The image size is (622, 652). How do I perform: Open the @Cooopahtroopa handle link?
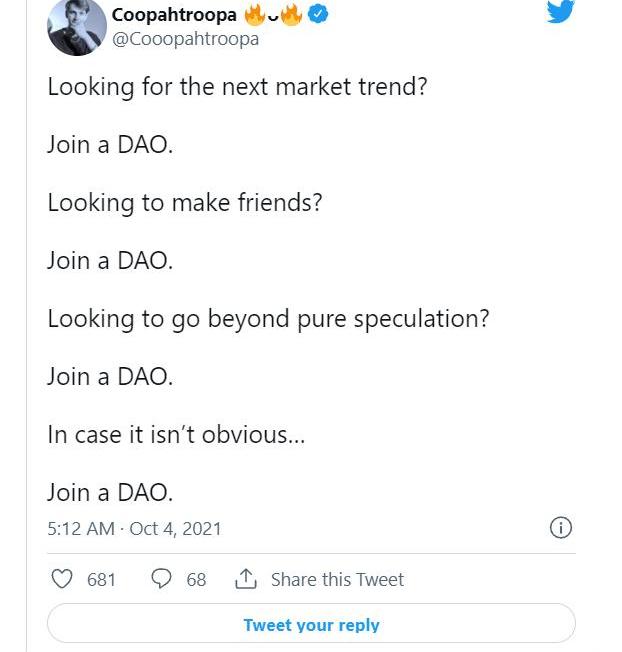coord(185,39)
